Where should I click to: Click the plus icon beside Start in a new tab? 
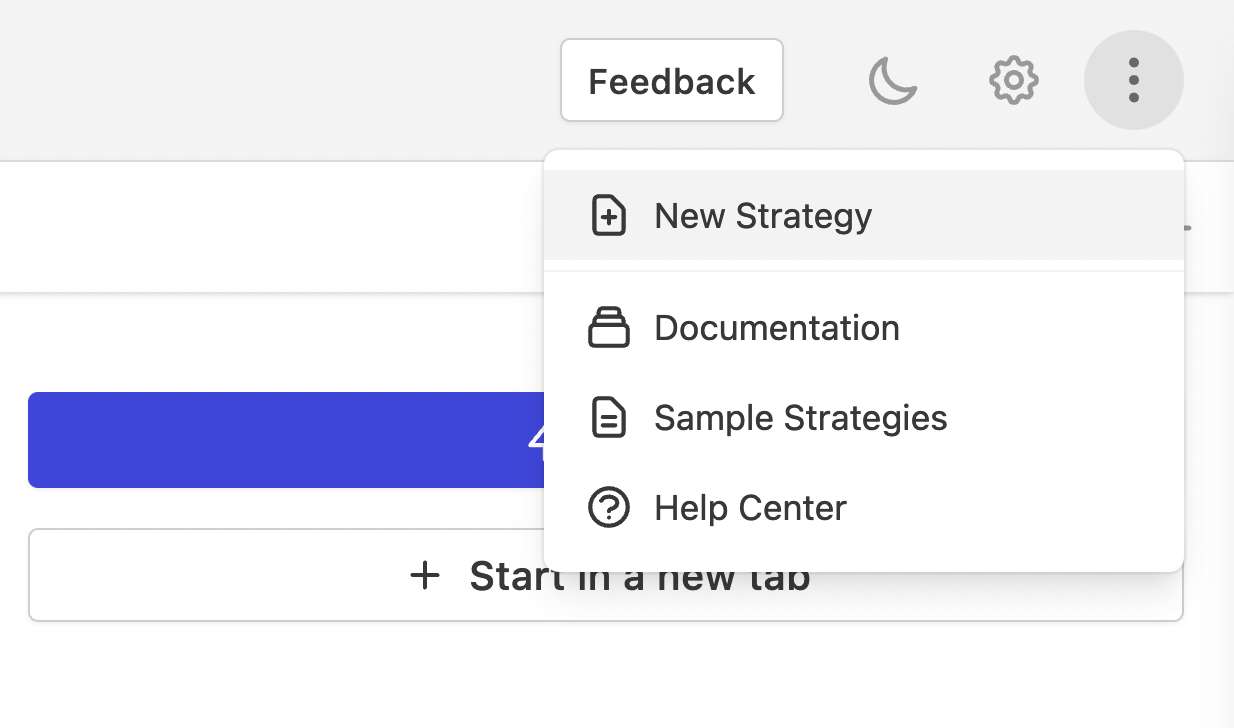coord(425,576)
